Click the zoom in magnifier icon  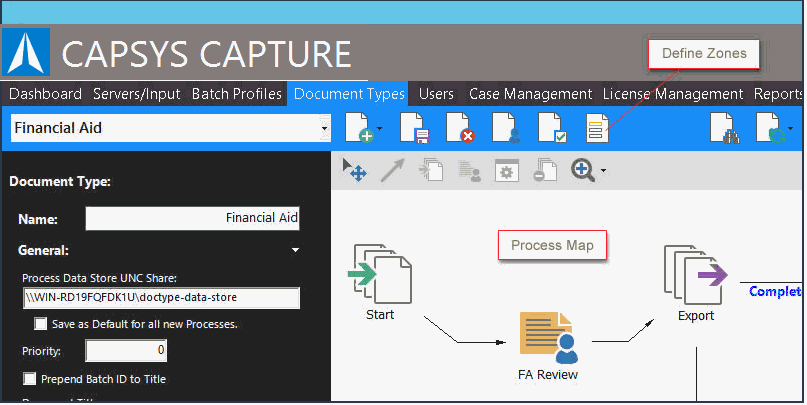point(583,170)
